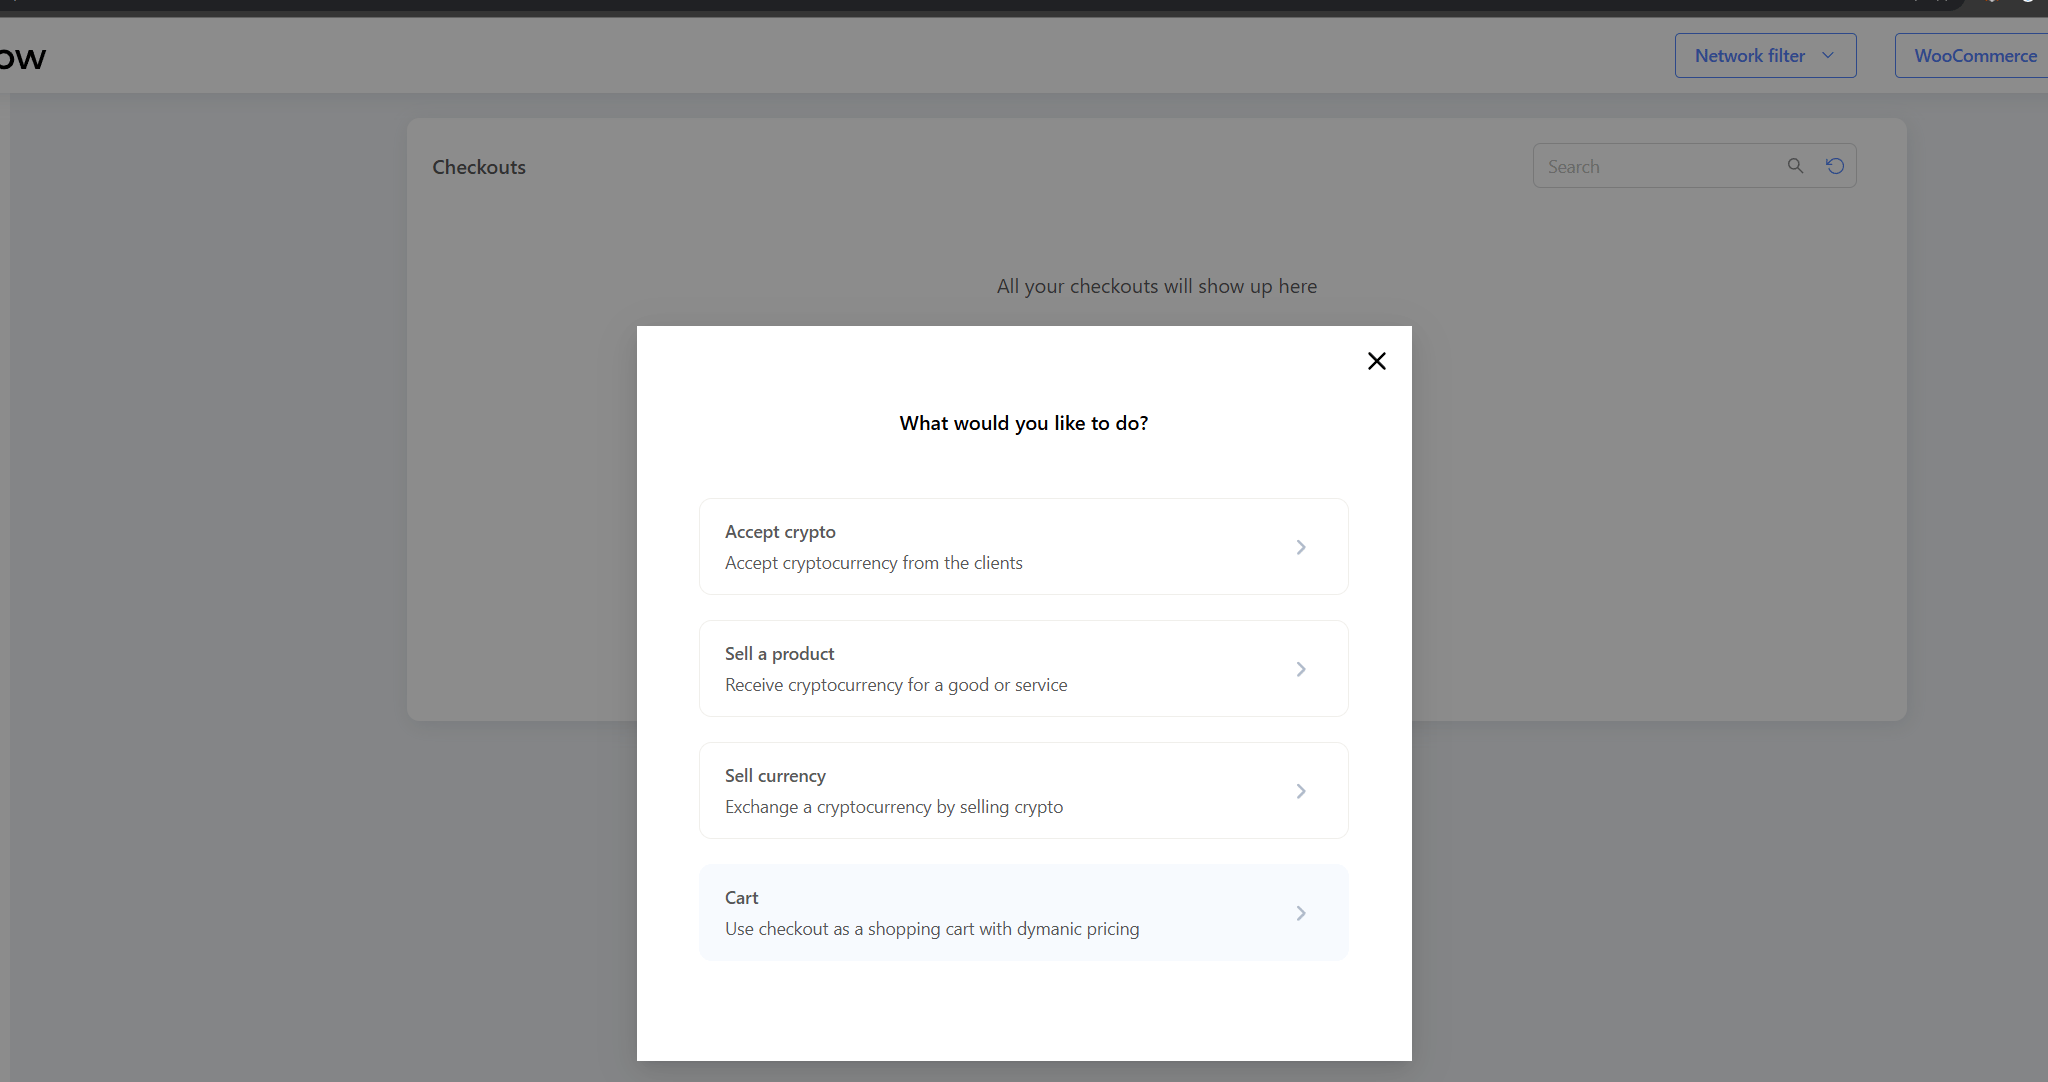Click chevron arrow on Sell a product card
The height and width of the screenshot is (1082, 2048).
1301,669
